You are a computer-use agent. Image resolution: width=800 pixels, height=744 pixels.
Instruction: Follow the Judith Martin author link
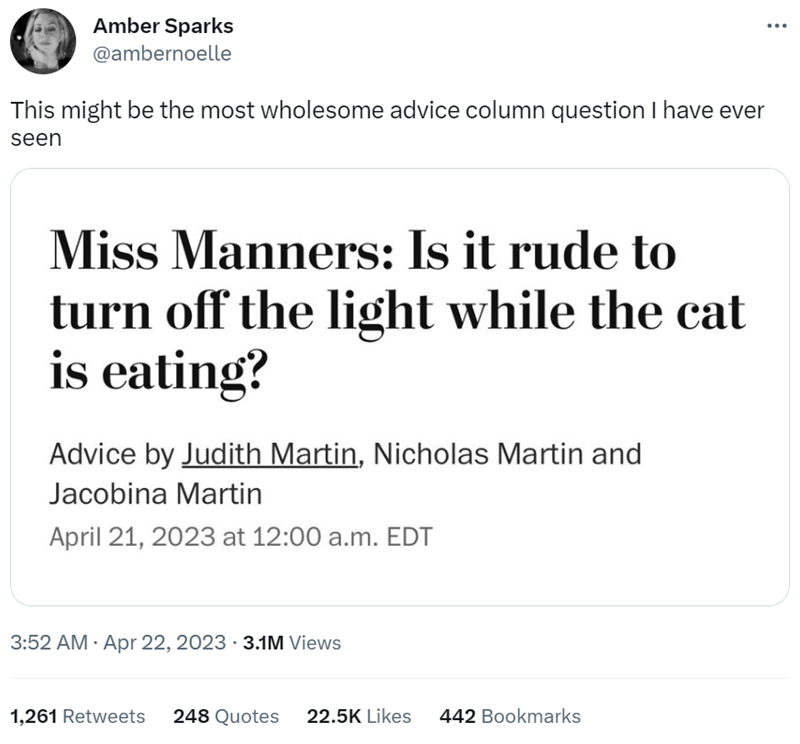point(269,454)
